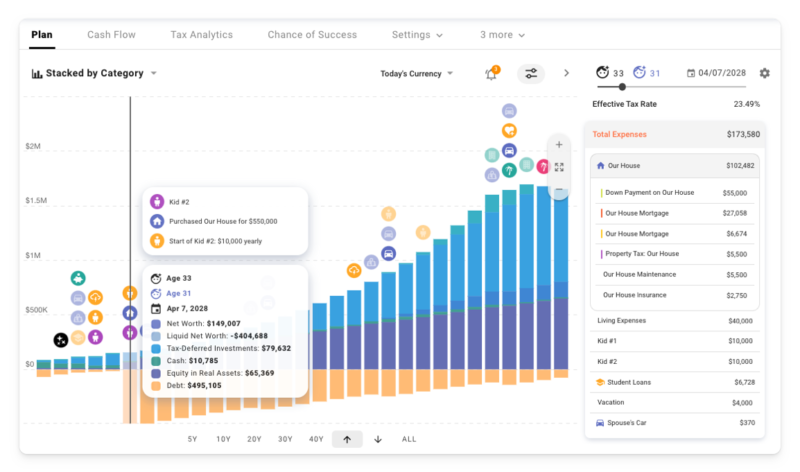Open the gear settings icon beside the date
This screenshot has width=800, height=472.
pos(765,73)
